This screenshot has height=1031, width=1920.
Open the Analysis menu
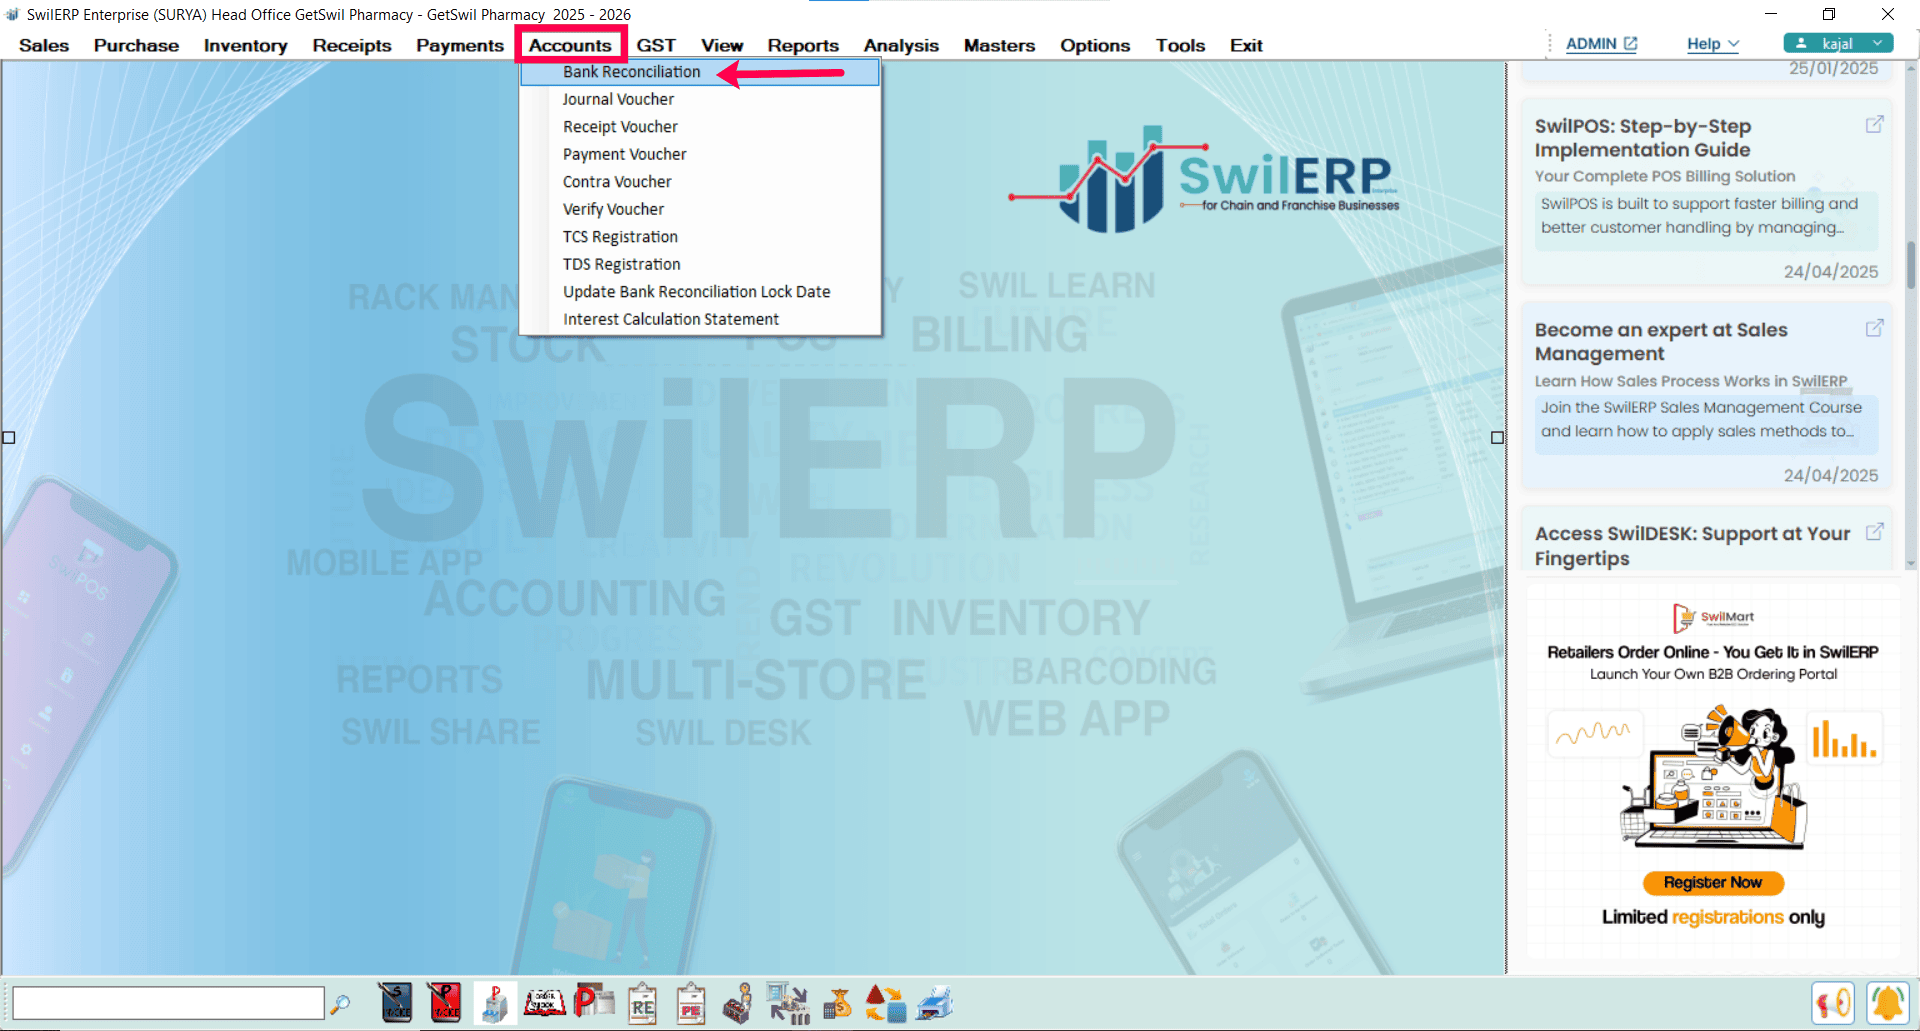[901, 45]
